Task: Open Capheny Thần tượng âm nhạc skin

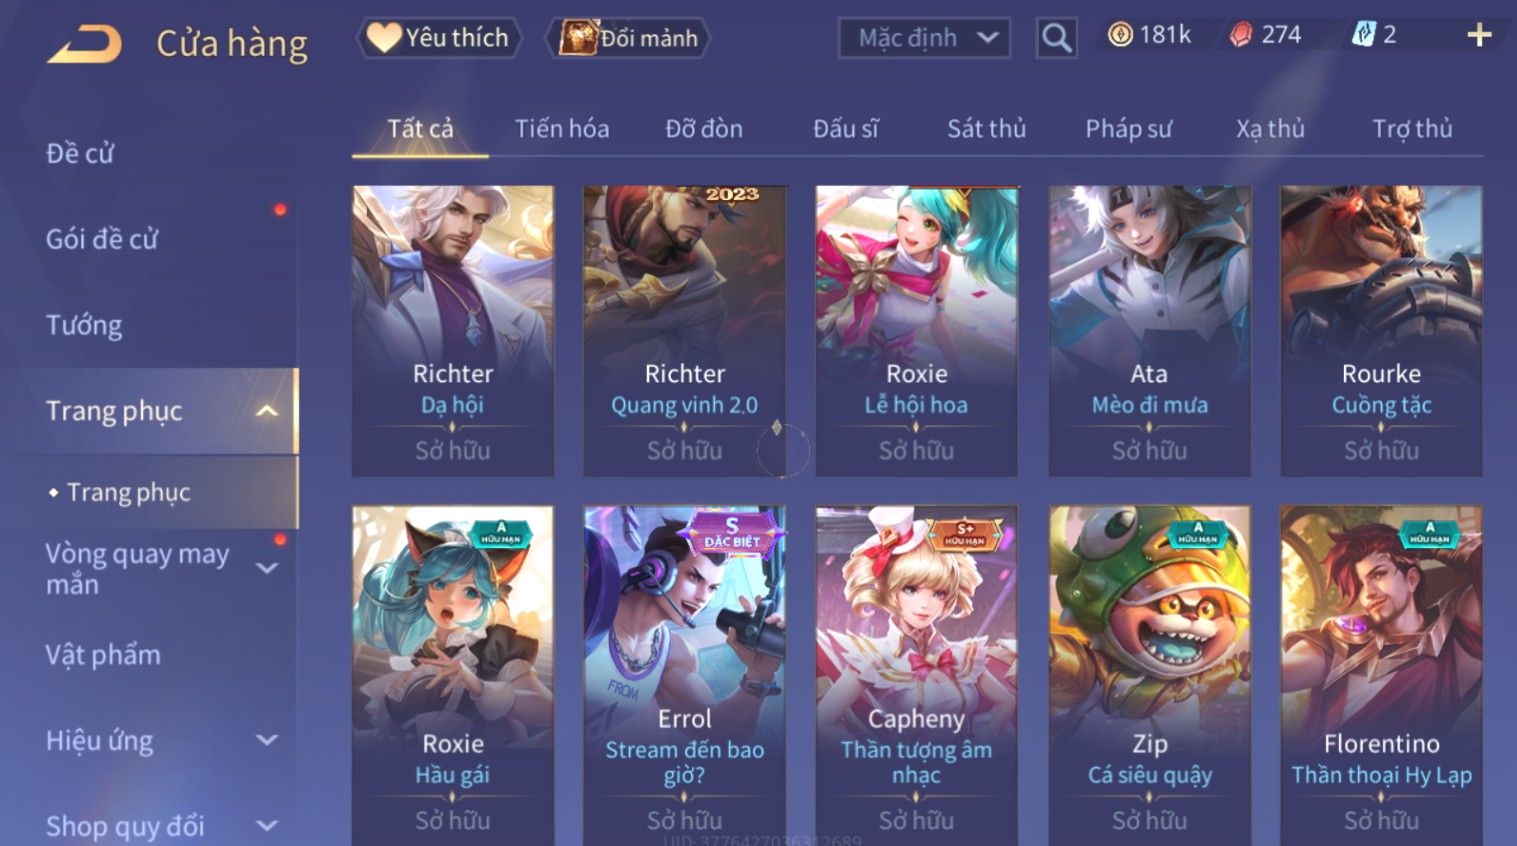Action: click(x=917, y=675)
